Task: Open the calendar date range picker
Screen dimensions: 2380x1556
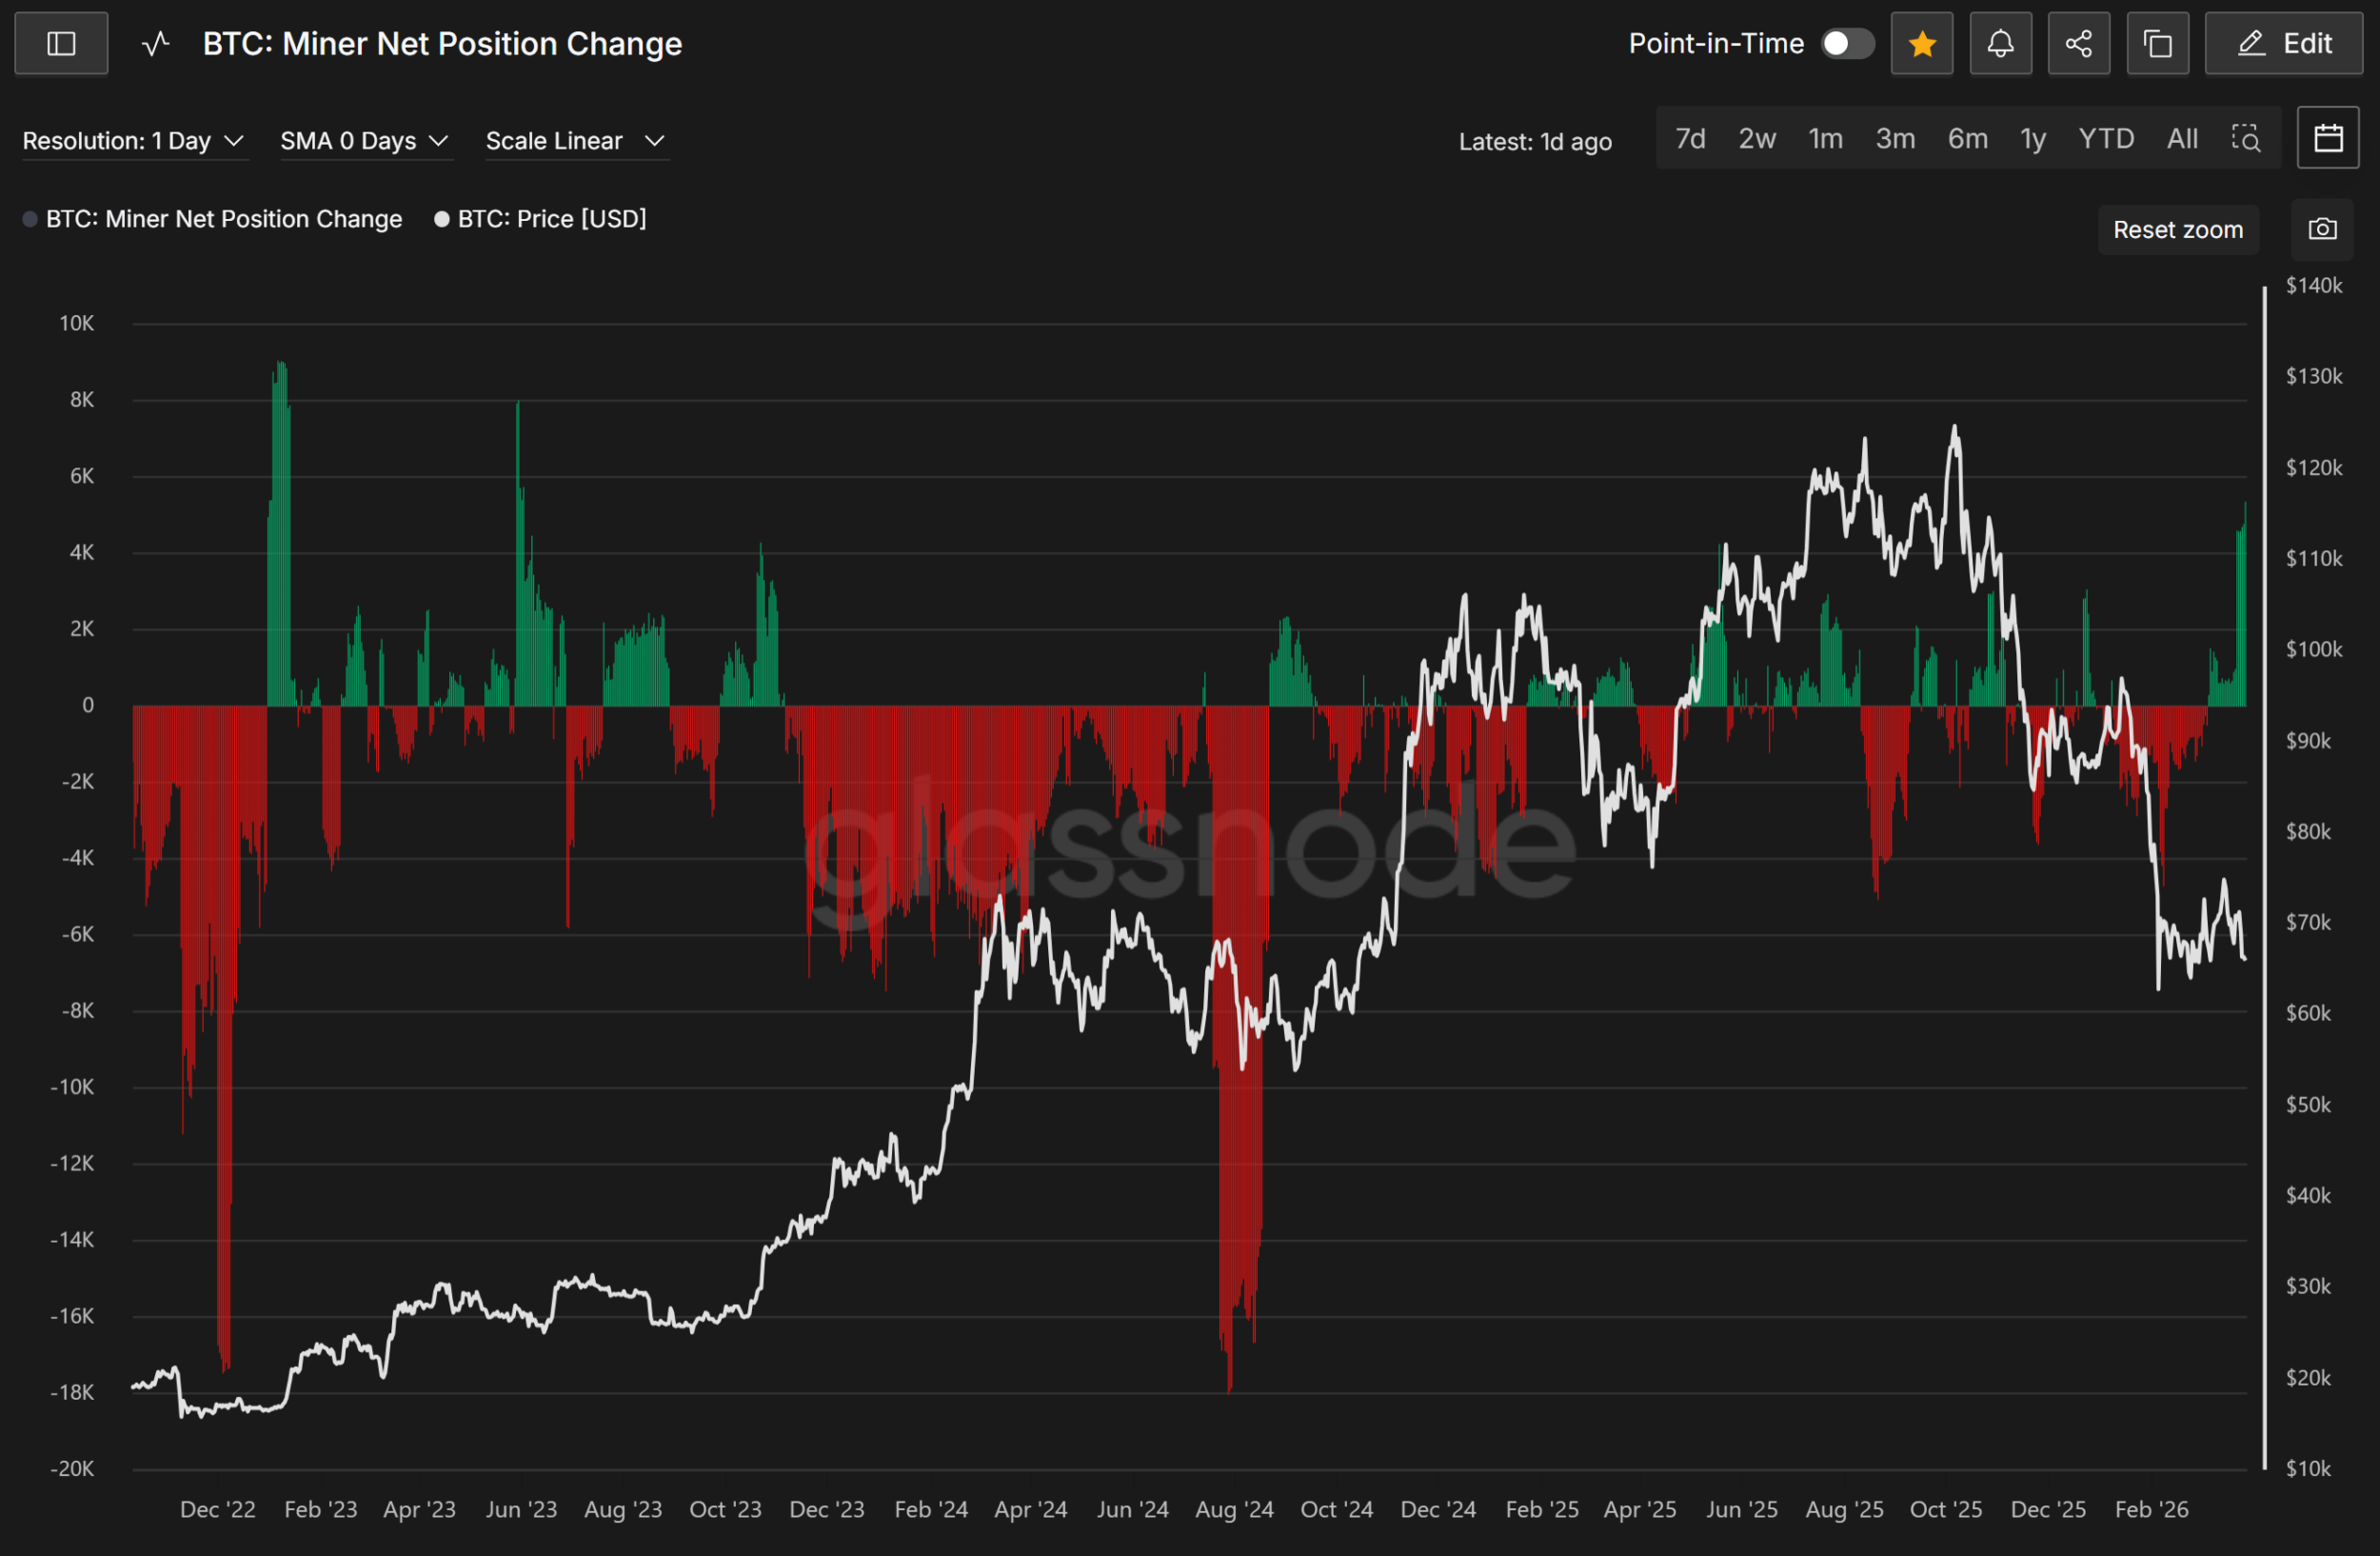Action: point(2327,138)
